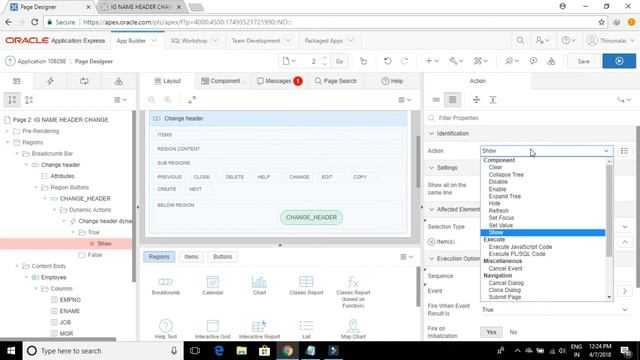Collapse the Regions tree node

coord(7,142)
